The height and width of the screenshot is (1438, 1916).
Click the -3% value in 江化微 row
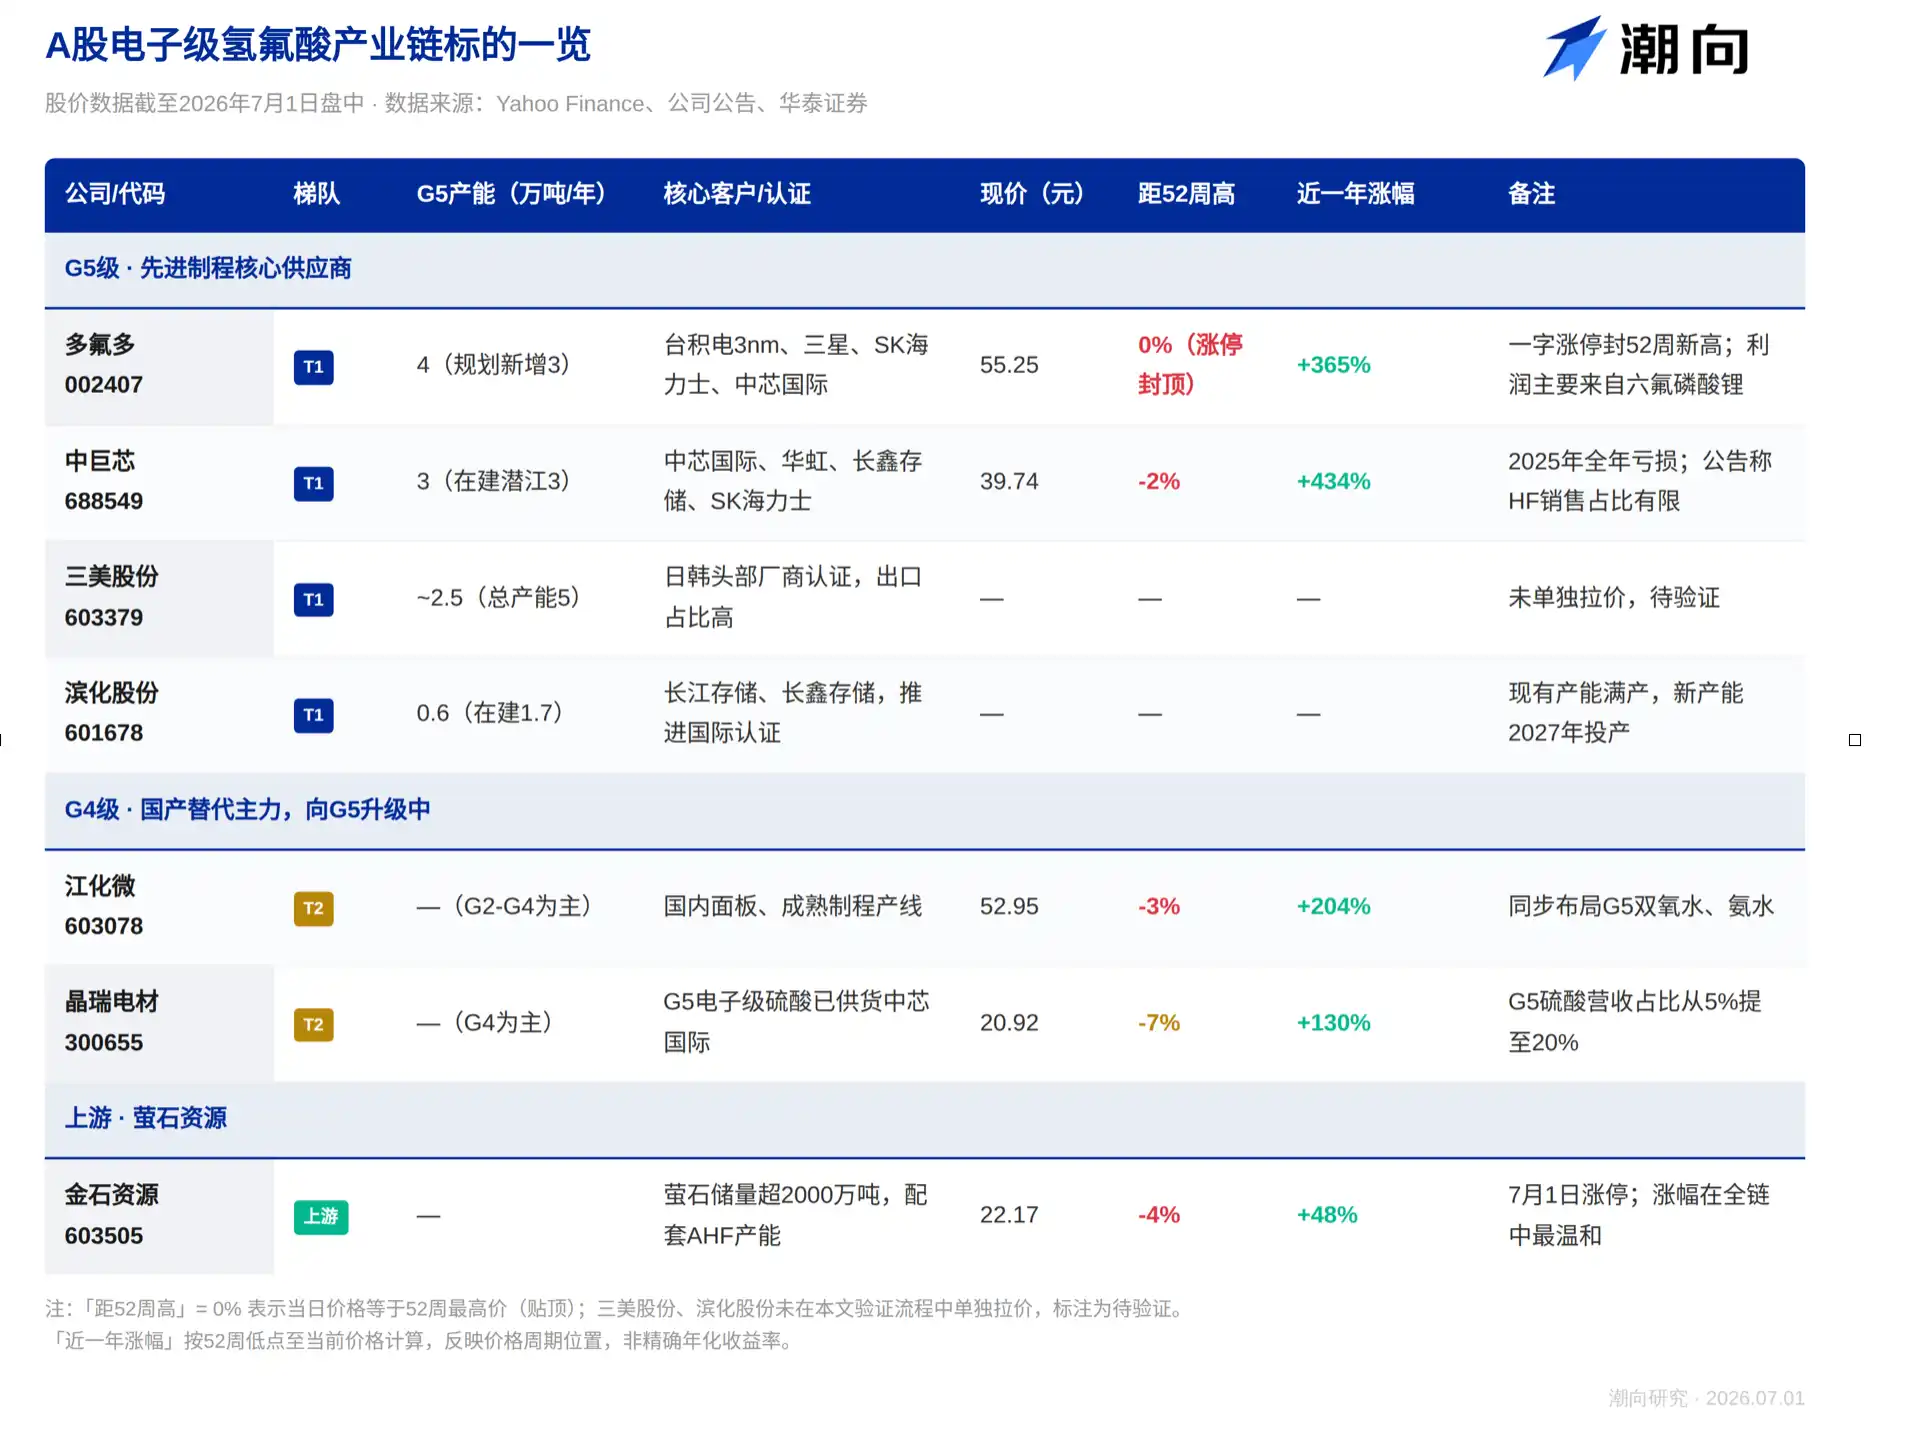click(x=1159, y=906)
